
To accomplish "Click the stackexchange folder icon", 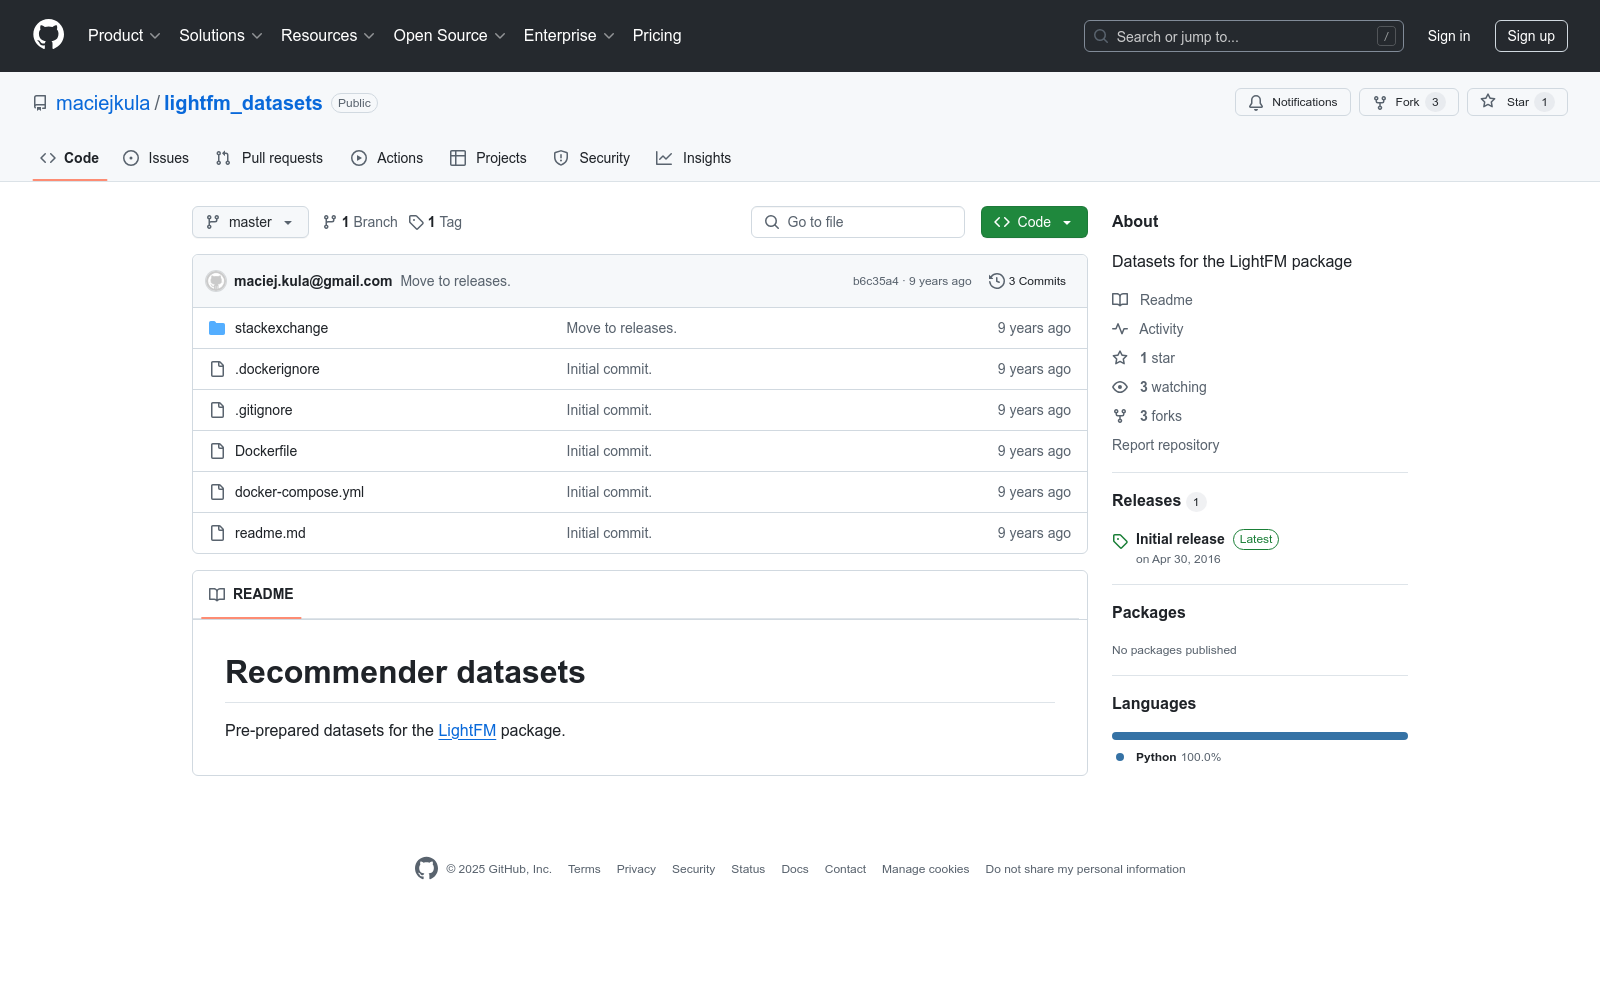I will (x=217, y=328).
